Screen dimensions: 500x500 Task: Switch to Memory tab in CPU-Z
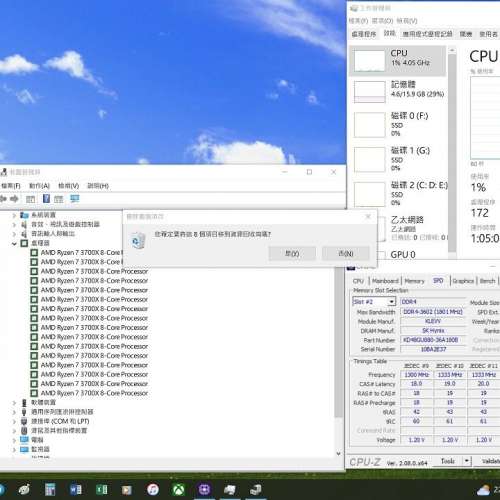414,281
